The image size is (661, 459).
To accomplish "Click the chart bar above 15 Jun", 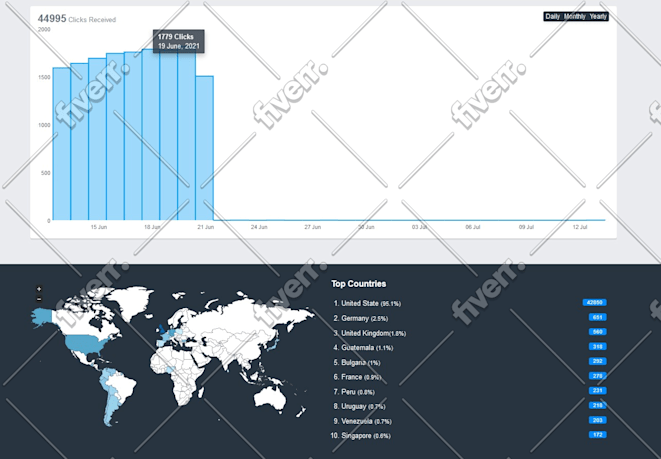I will 97,139.
